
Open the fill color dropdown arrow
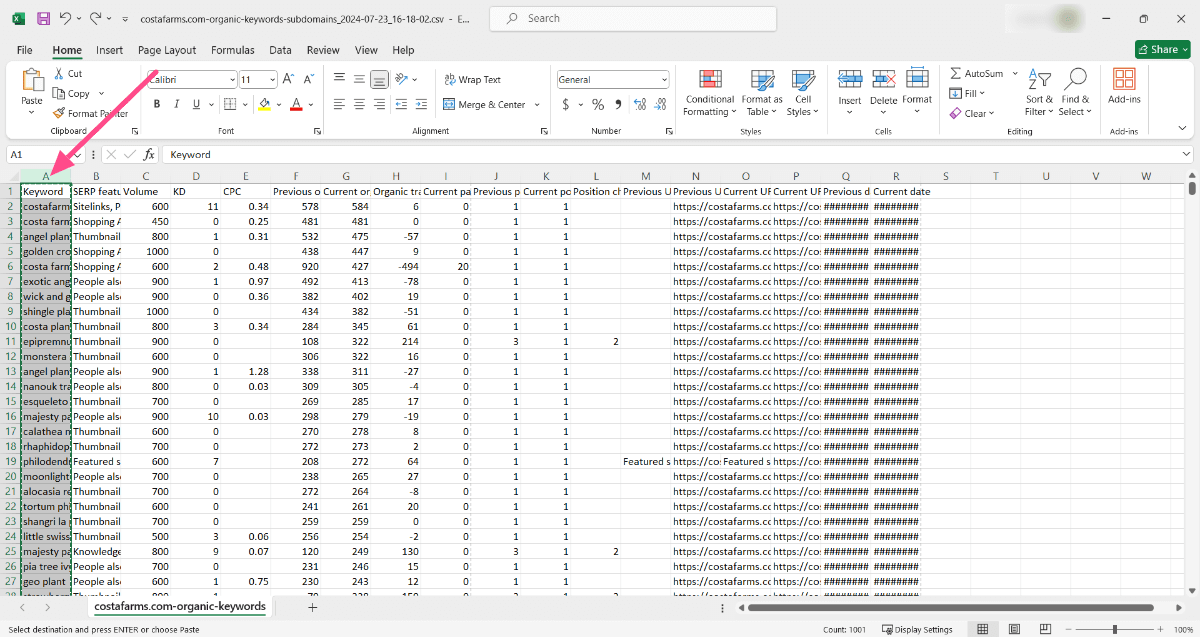tap(278, 104)
